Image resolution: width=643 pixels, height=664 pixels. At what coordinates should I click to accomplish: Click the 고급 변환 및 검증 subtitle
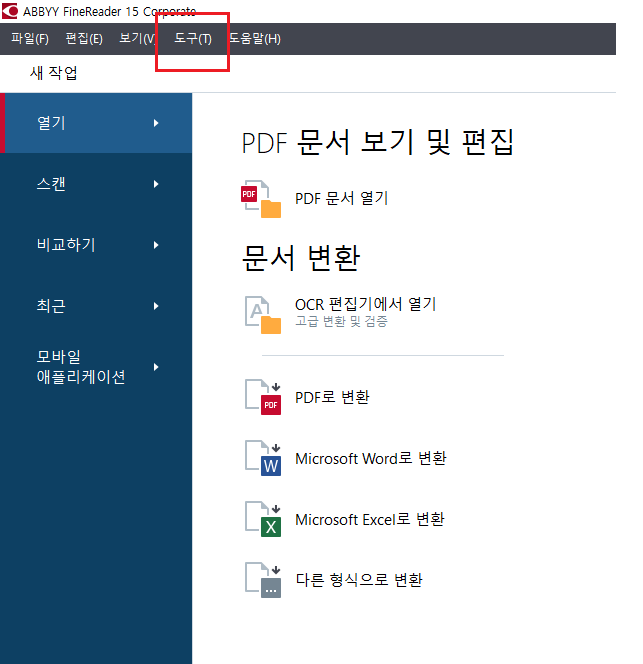pyautogui.click(x=341, y=321)
